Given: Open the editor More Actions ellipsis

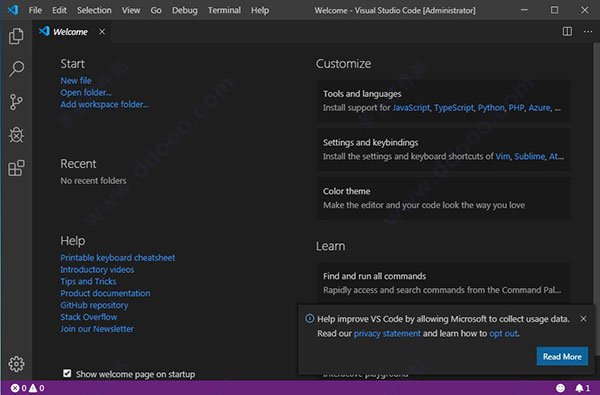Looking at the screenshot, I should 588,31.
